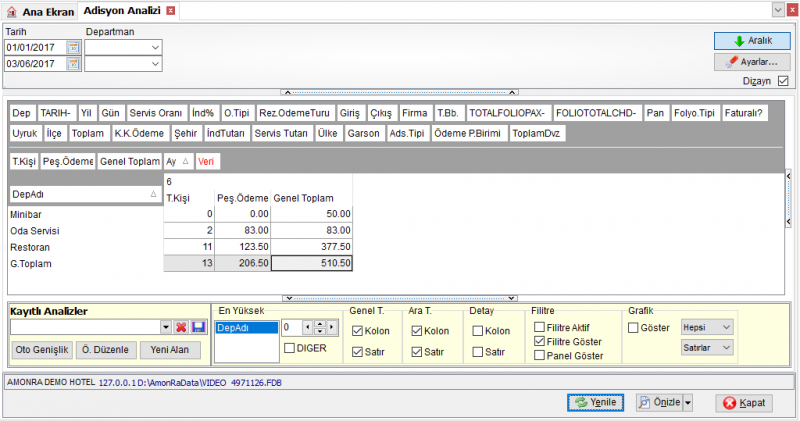Delete saved analysis with red X icon
This screenshot has width=800, height=421.
(181, 327)
